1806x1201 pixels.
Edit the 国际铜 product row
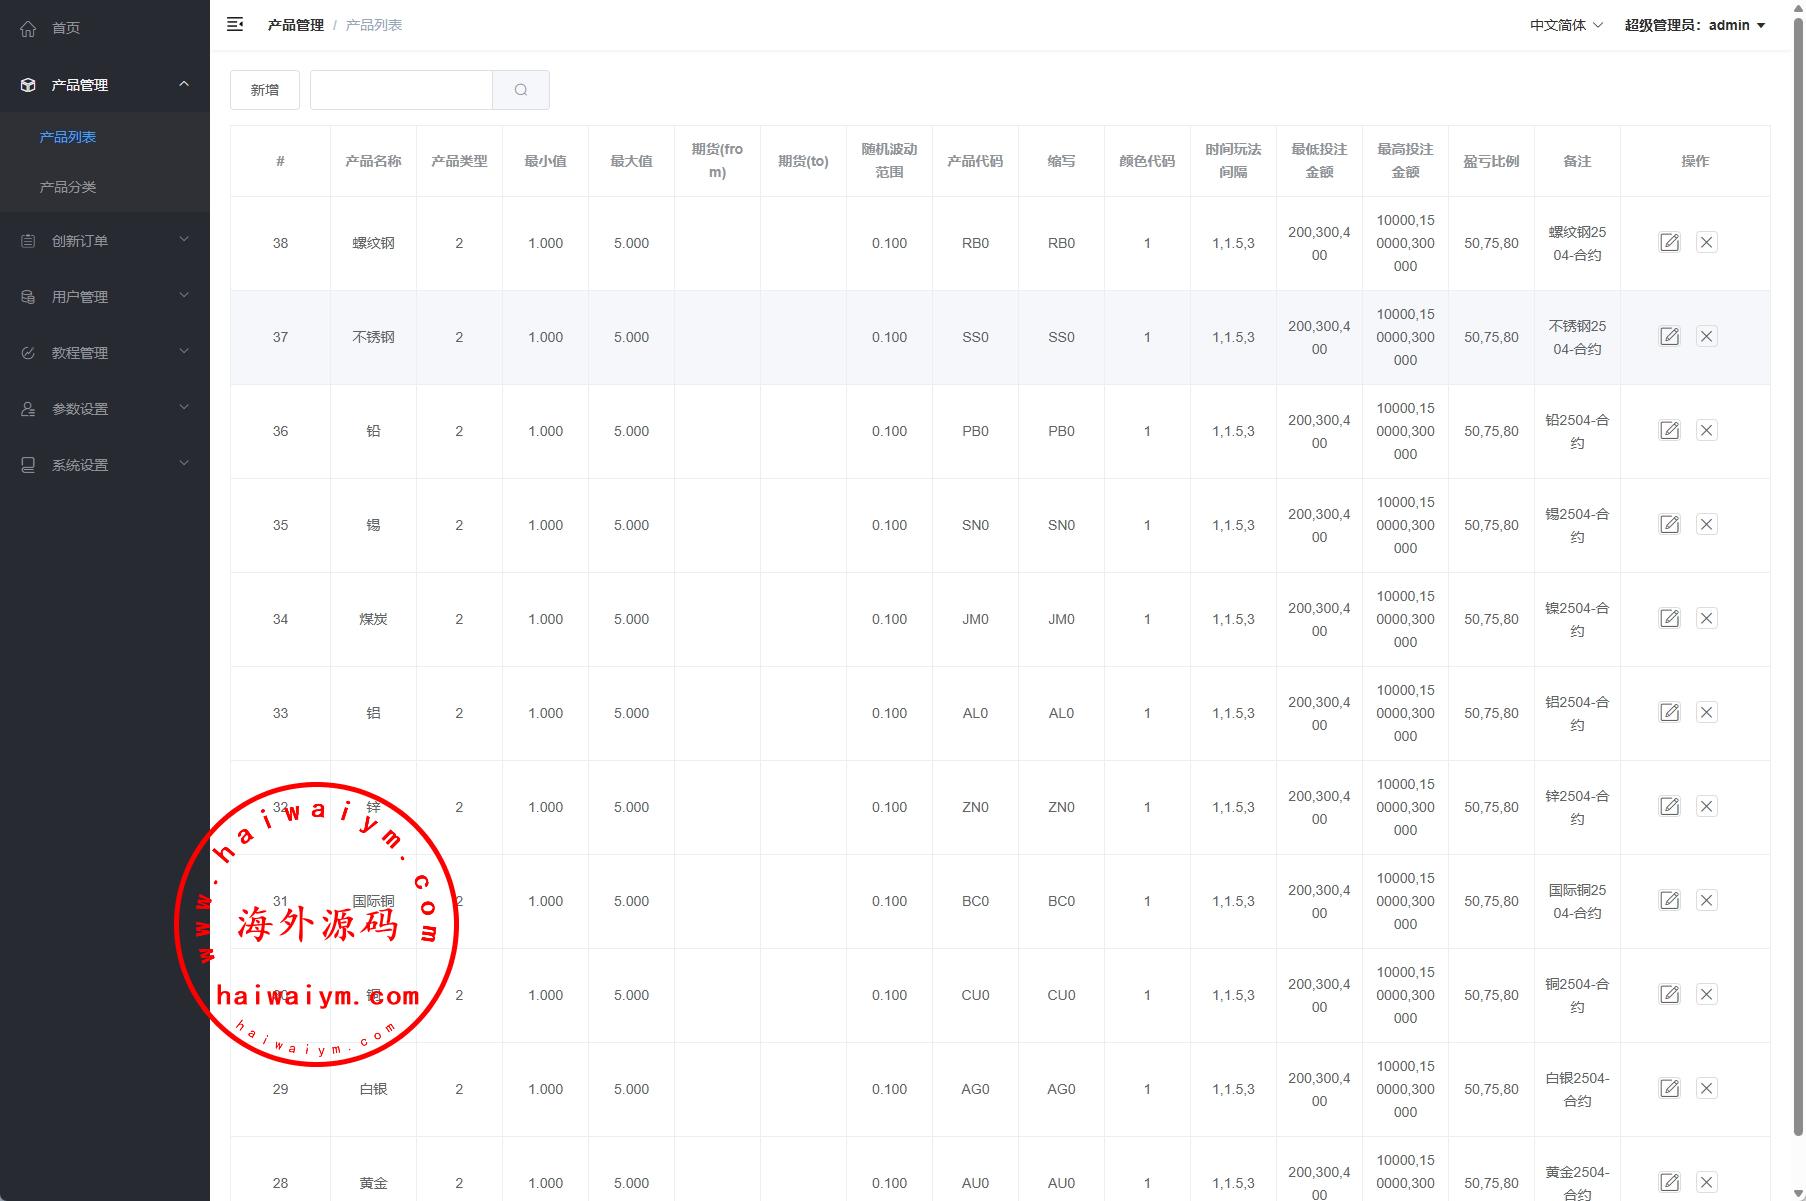coord(1669,901)
